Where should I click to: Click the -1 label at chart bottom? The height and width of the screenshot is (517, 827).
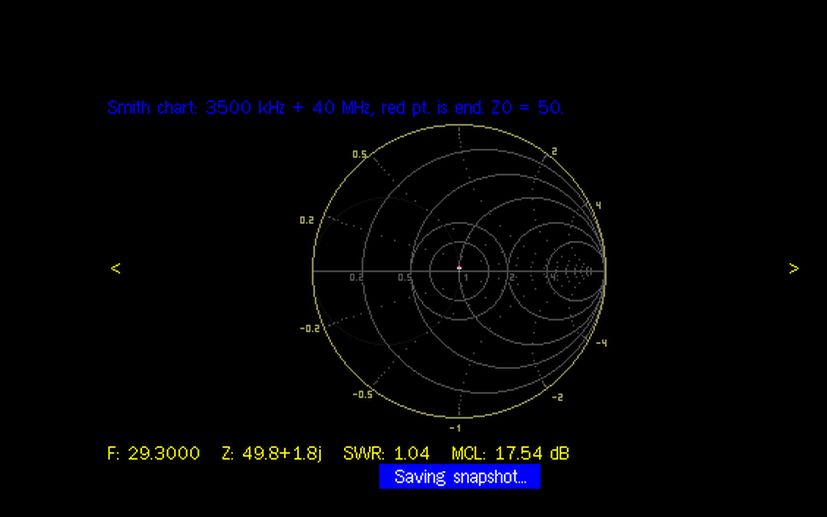pos(454,427)
